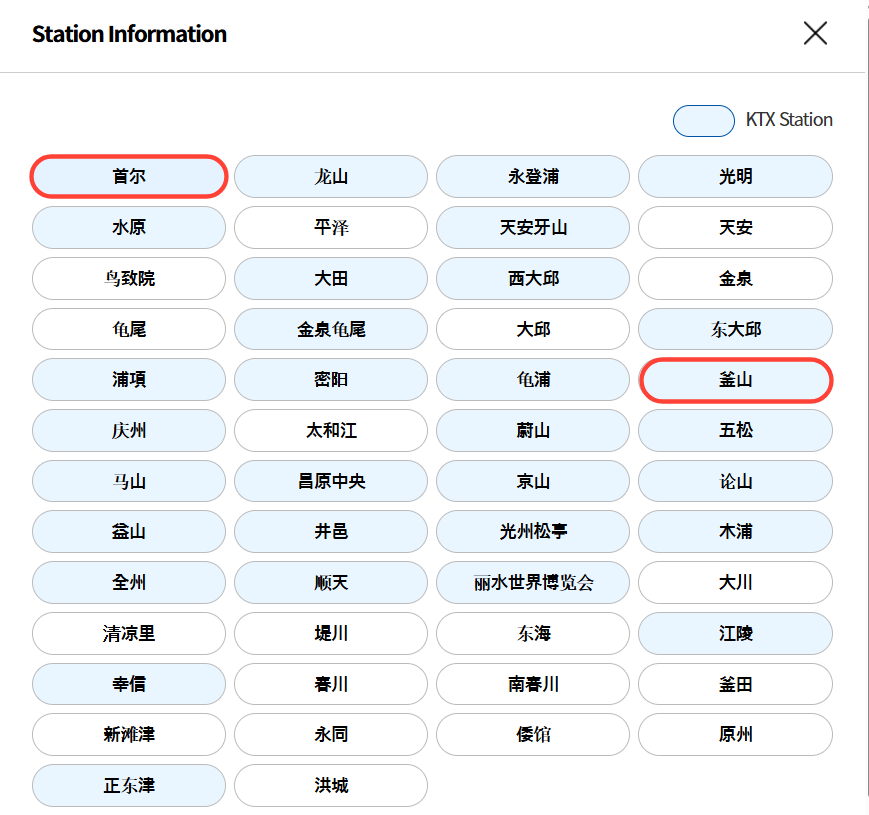Viewport: 869px width, 815px height.
Task: Click the 昌原中央 station button
Action: tap(331, 481)
